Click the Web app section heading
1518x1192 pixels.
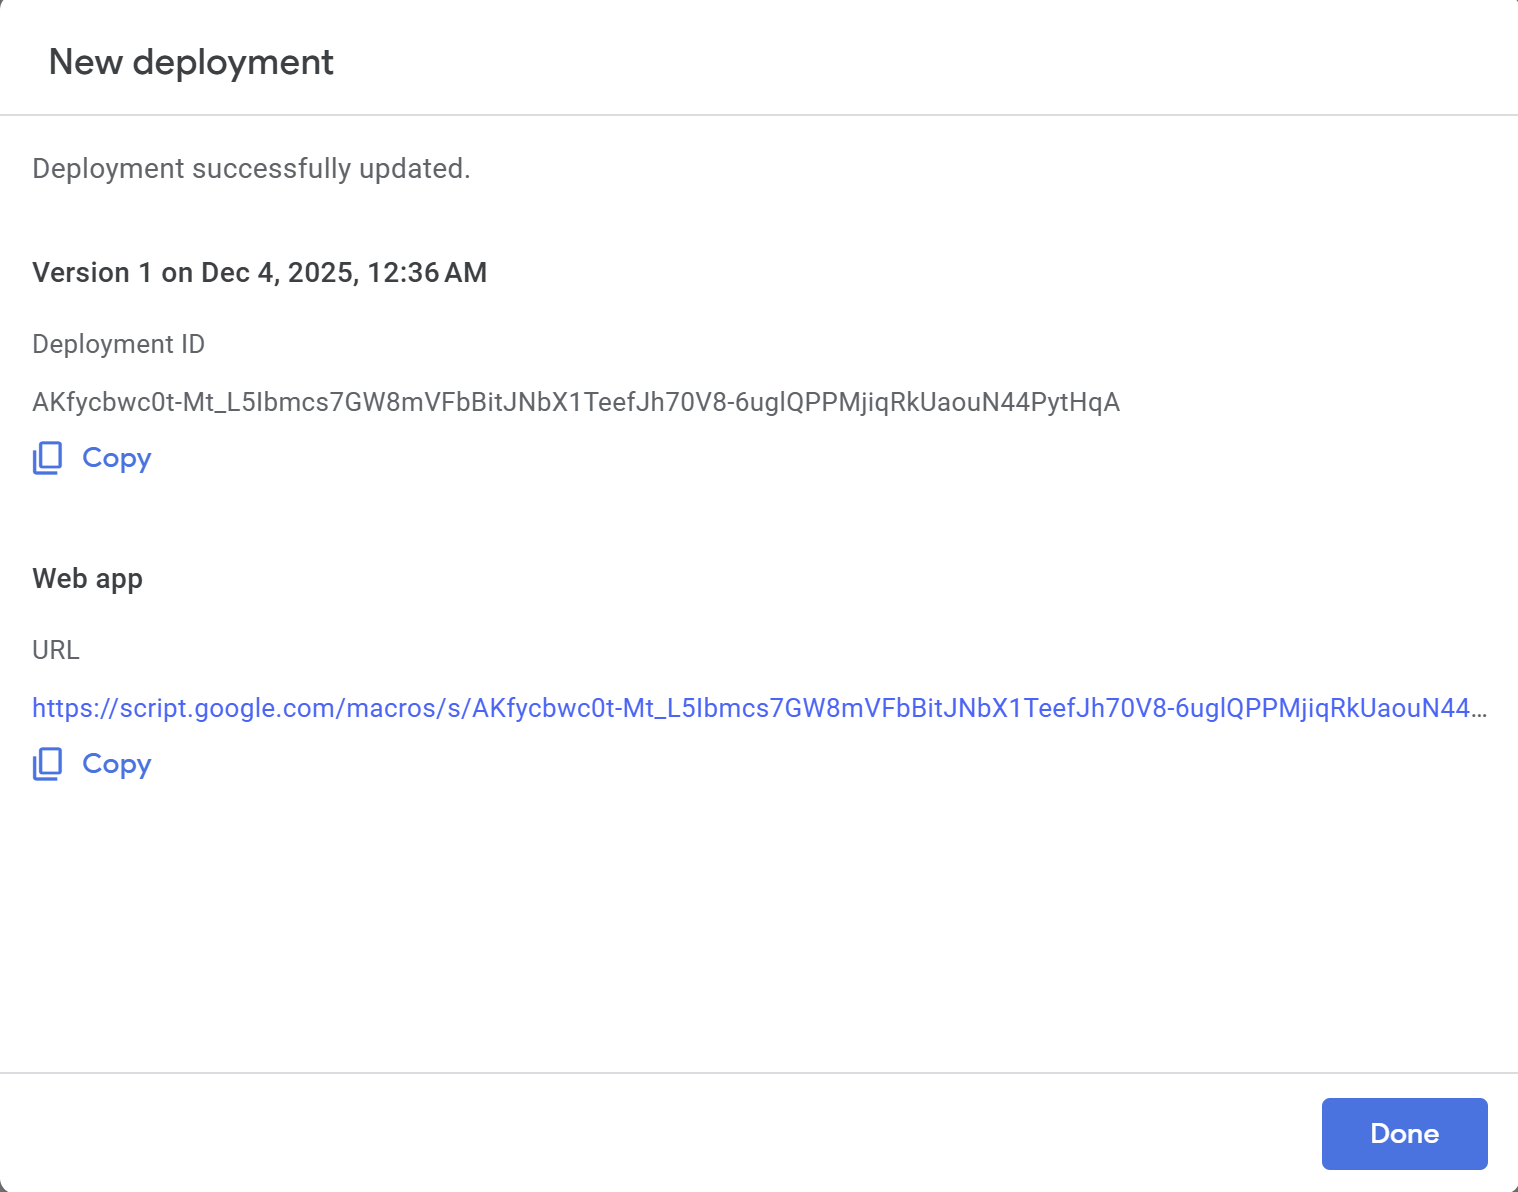(x=87, y=578)
